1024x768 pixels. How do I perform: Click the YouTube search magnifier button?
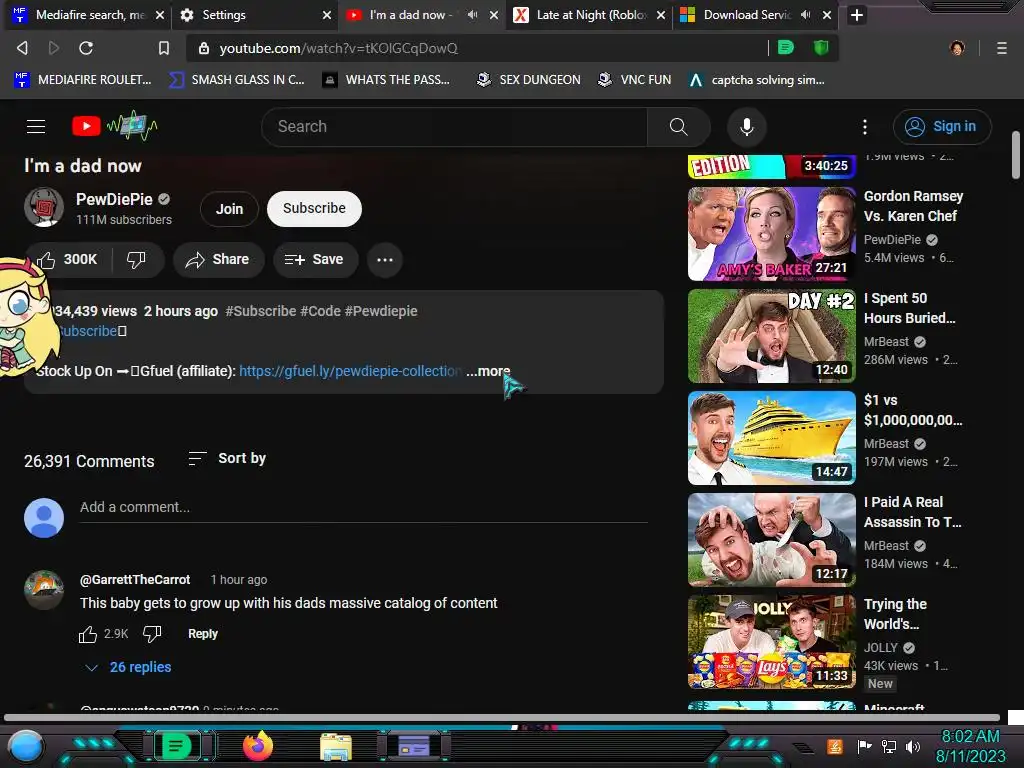point(679,127)
